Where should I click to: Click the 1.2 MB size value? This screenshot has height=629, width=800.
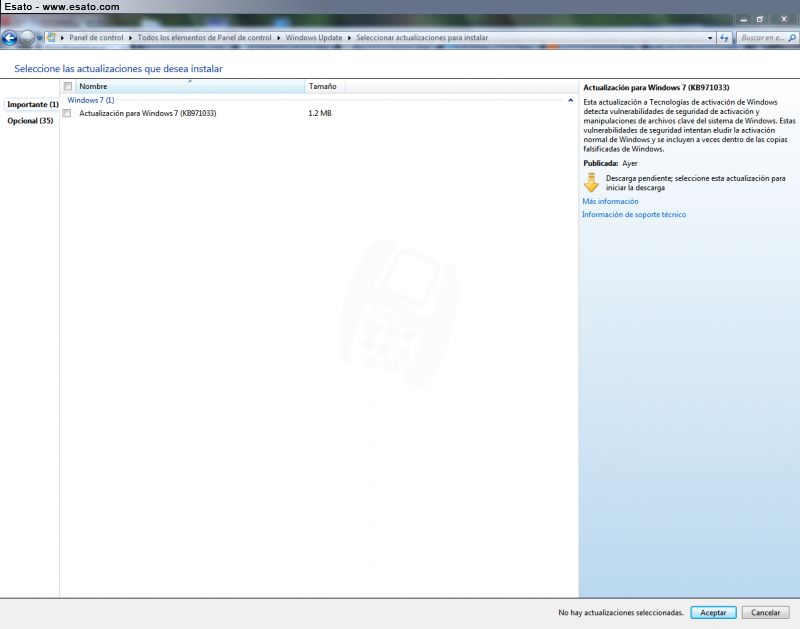320,113
